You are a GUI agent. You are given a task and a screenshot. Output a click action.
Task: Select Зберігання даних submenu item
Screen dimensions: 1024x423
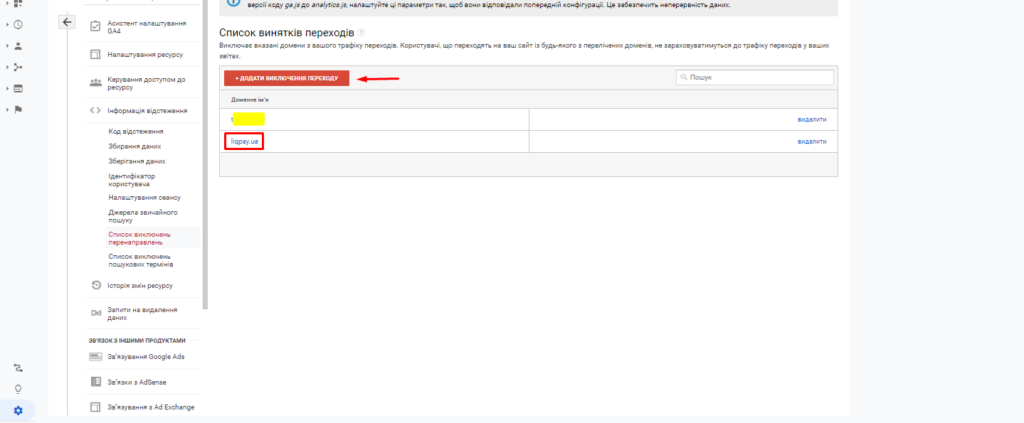pyautogui.click(x=136, y=161)
